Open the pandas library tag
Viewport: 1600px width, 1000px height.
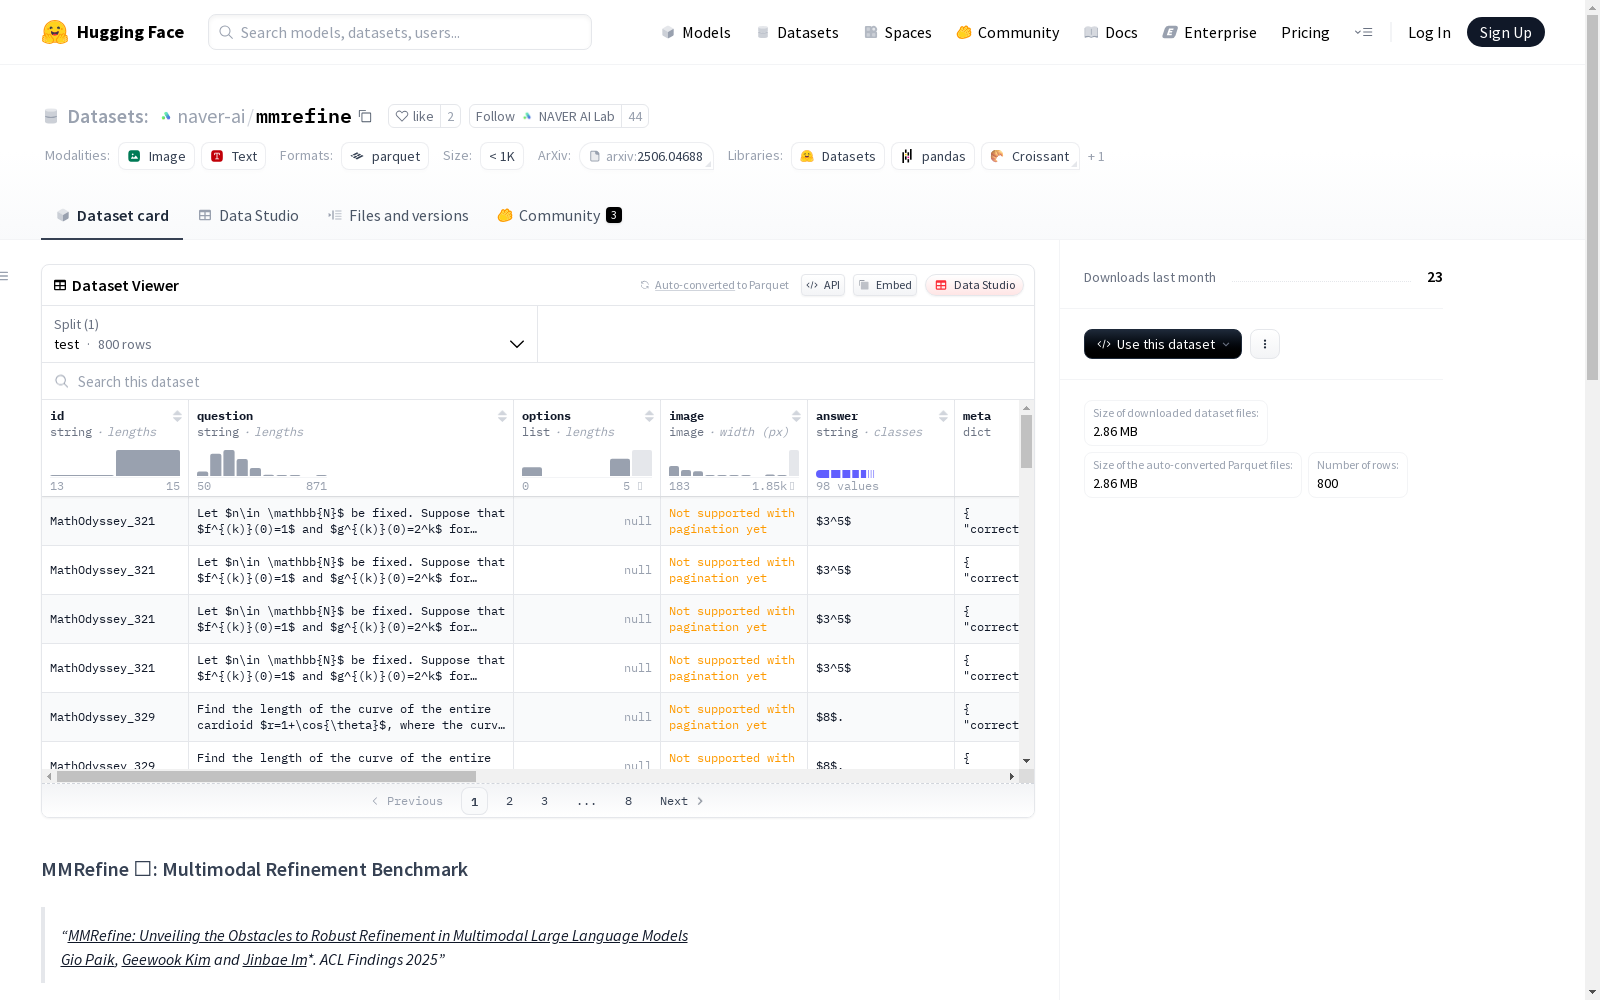click(x=933, y=156)
